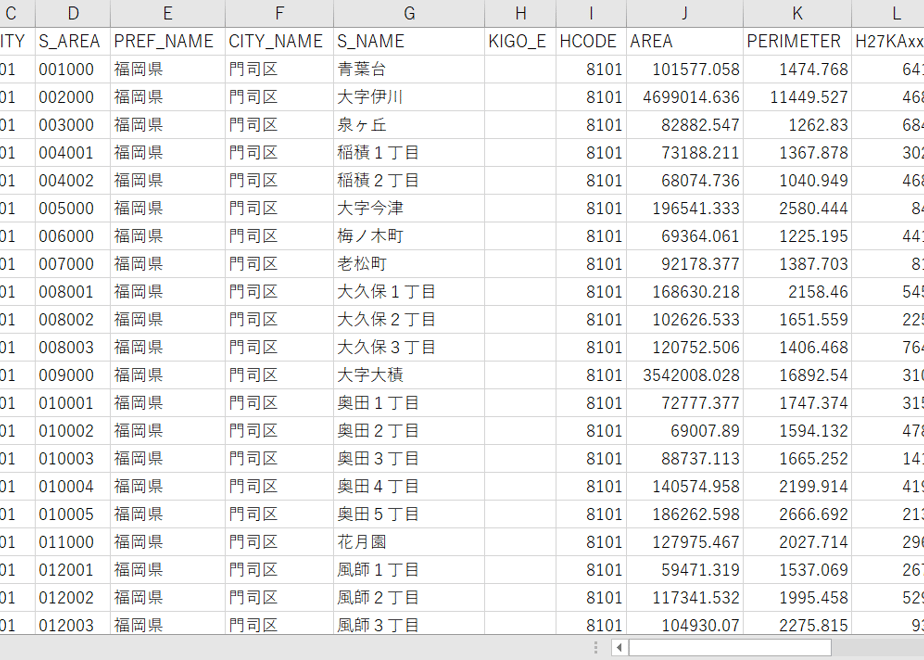Select PERIMETER value 16892.54
Screen dimensions: 924x660
(x=797, y=375)
